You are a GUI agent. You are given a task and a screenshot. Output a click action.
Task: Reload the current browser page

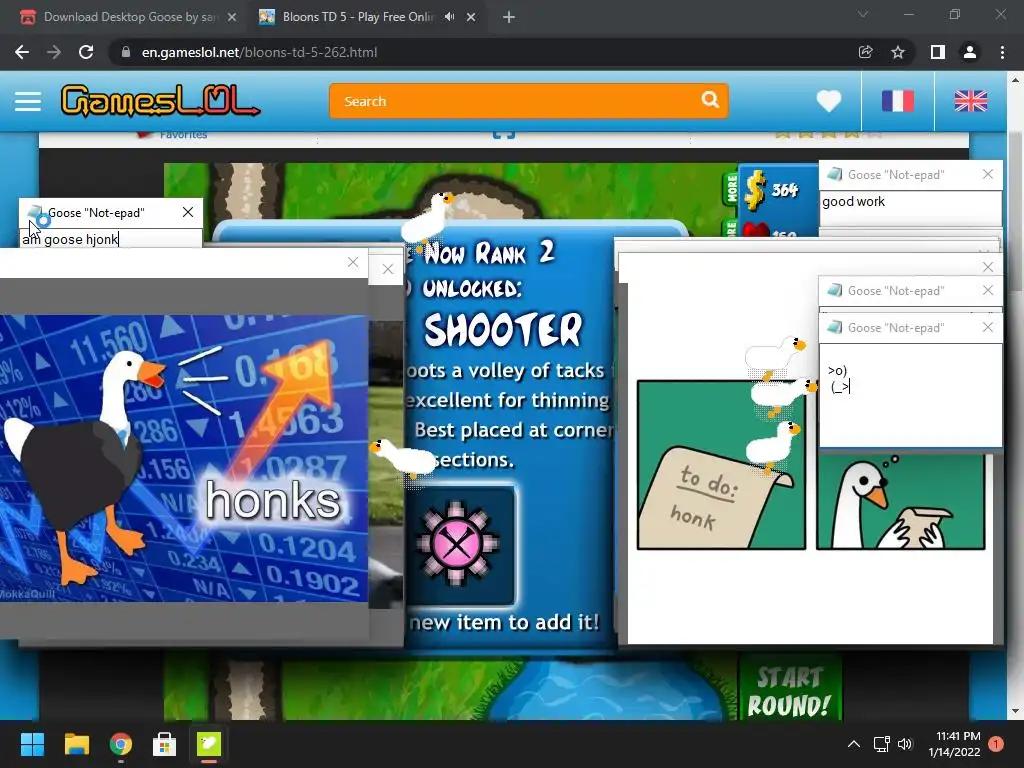[86, 52]
